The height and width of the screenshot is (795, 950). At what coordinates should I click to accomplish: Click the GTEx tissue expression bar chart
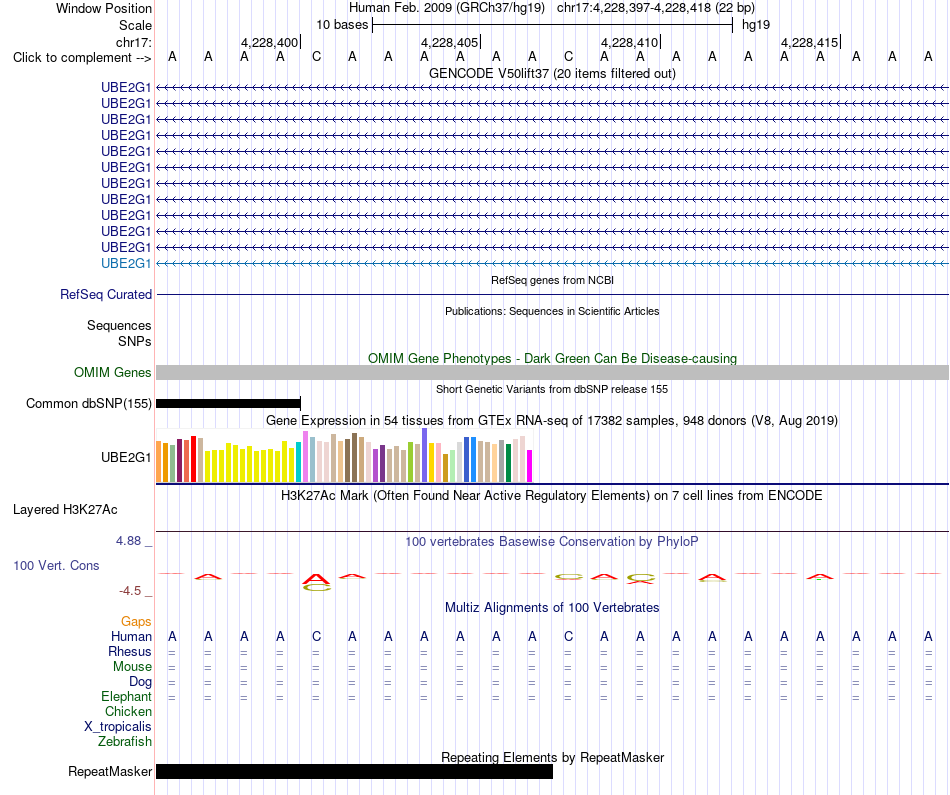(344, 456)
